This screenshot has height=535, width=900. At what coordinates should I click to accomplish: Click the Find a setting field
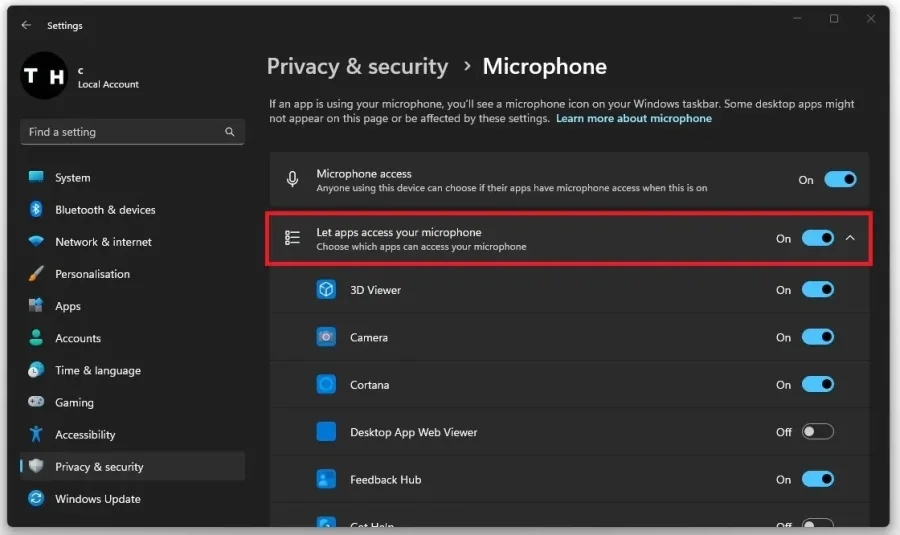click(x=133, y=132)
